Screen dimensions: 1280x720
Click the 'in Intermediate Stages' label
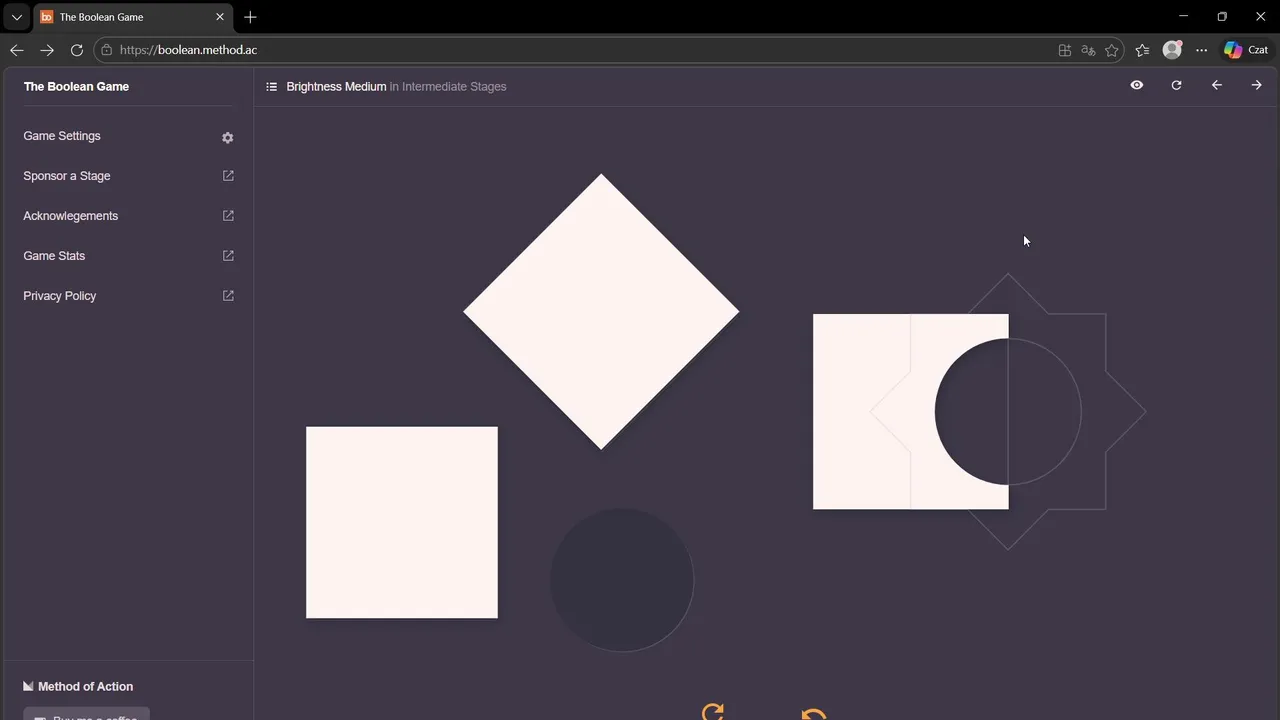click(x=448, y=87)
